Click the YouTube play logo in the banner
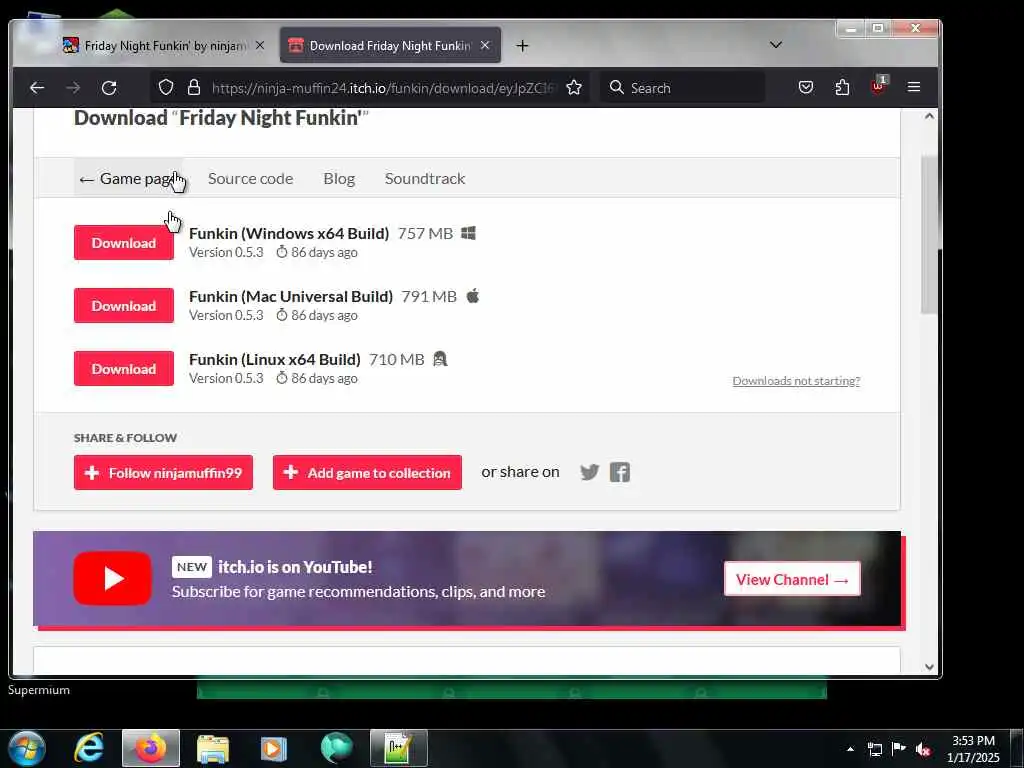This screenshot has height=768, width=1024. [x=112, y=578]
